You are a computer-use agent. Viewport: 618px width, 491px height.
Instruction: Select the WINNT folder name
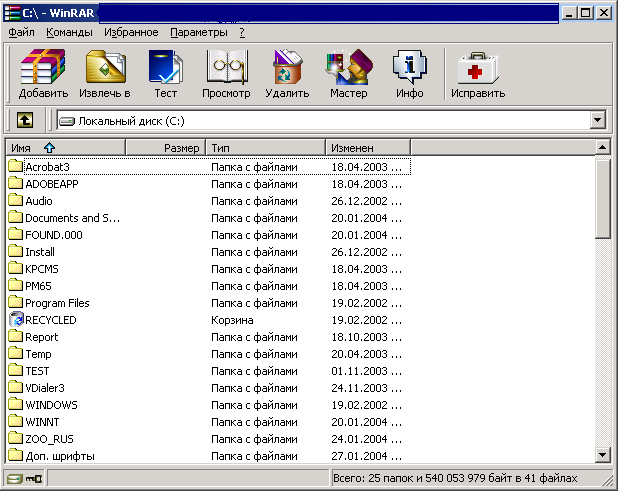tap(42, 422)
